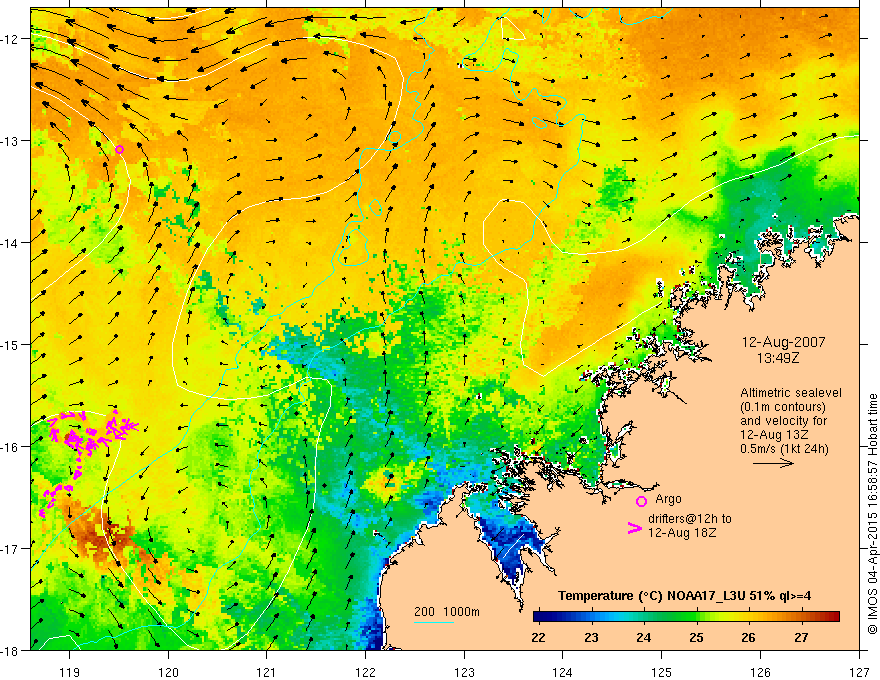Image resolution: width=880 pixels, height=680 pixels.
Task: Click longitude axis label '124'
Action: [x=562, y=672]
